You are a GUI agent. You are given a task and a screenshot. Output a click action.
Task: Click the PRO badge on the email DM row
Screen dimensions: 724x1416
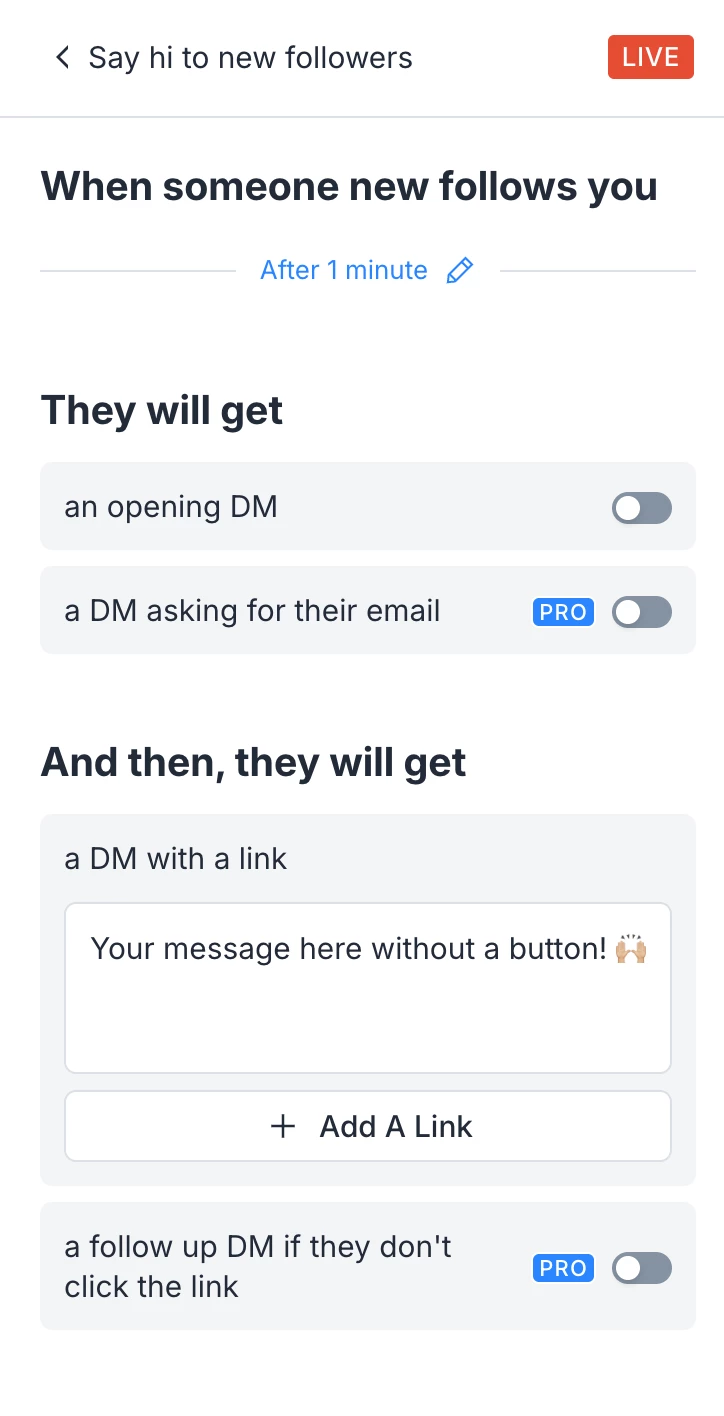pos(563,612)
